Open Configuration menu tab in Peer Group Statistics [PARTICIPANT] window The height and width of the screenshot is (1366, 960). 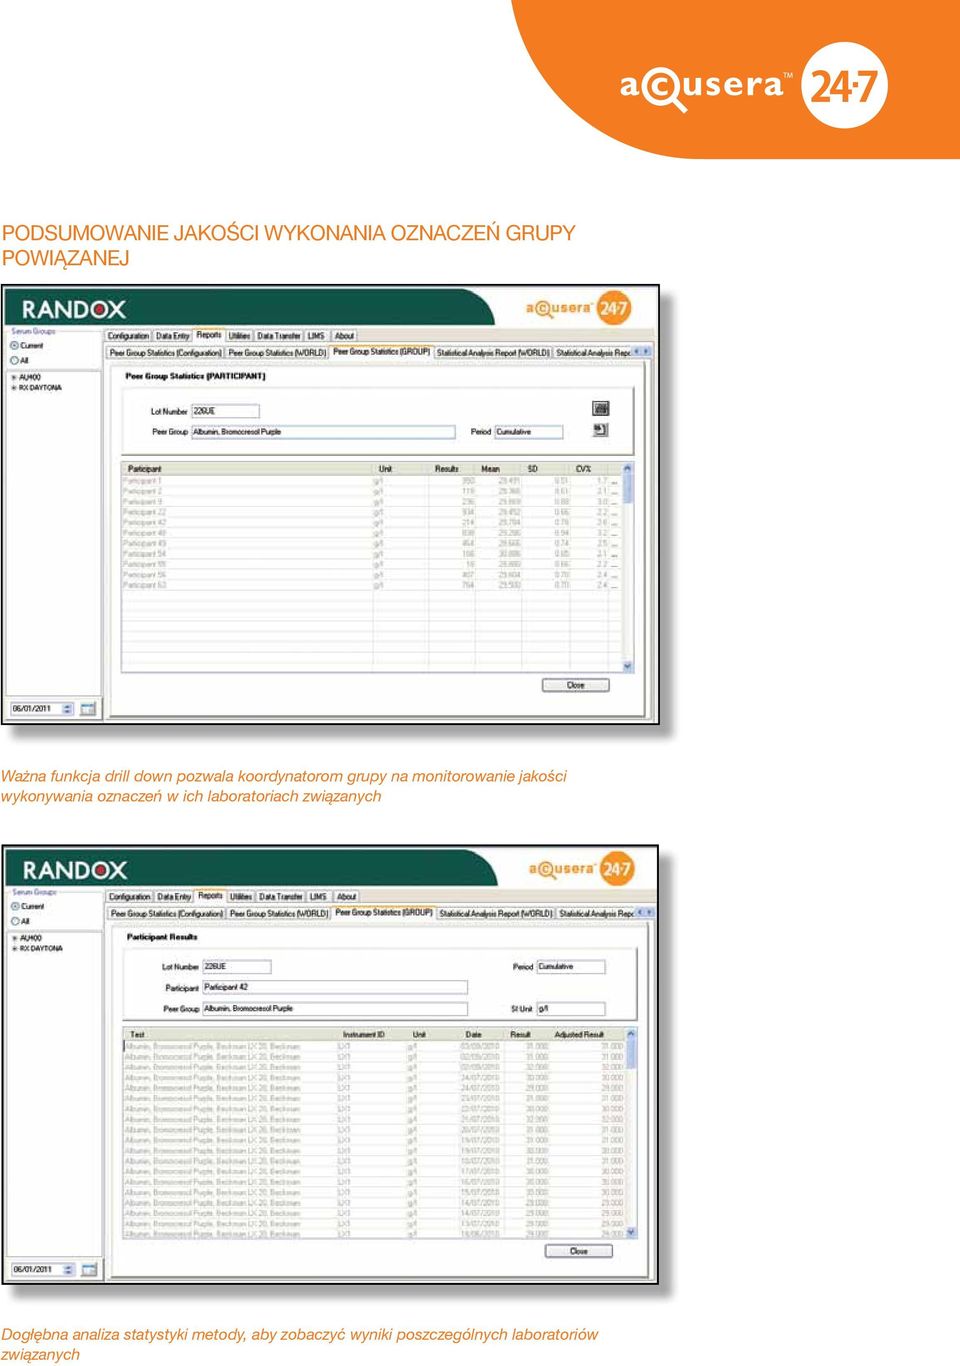128,336
